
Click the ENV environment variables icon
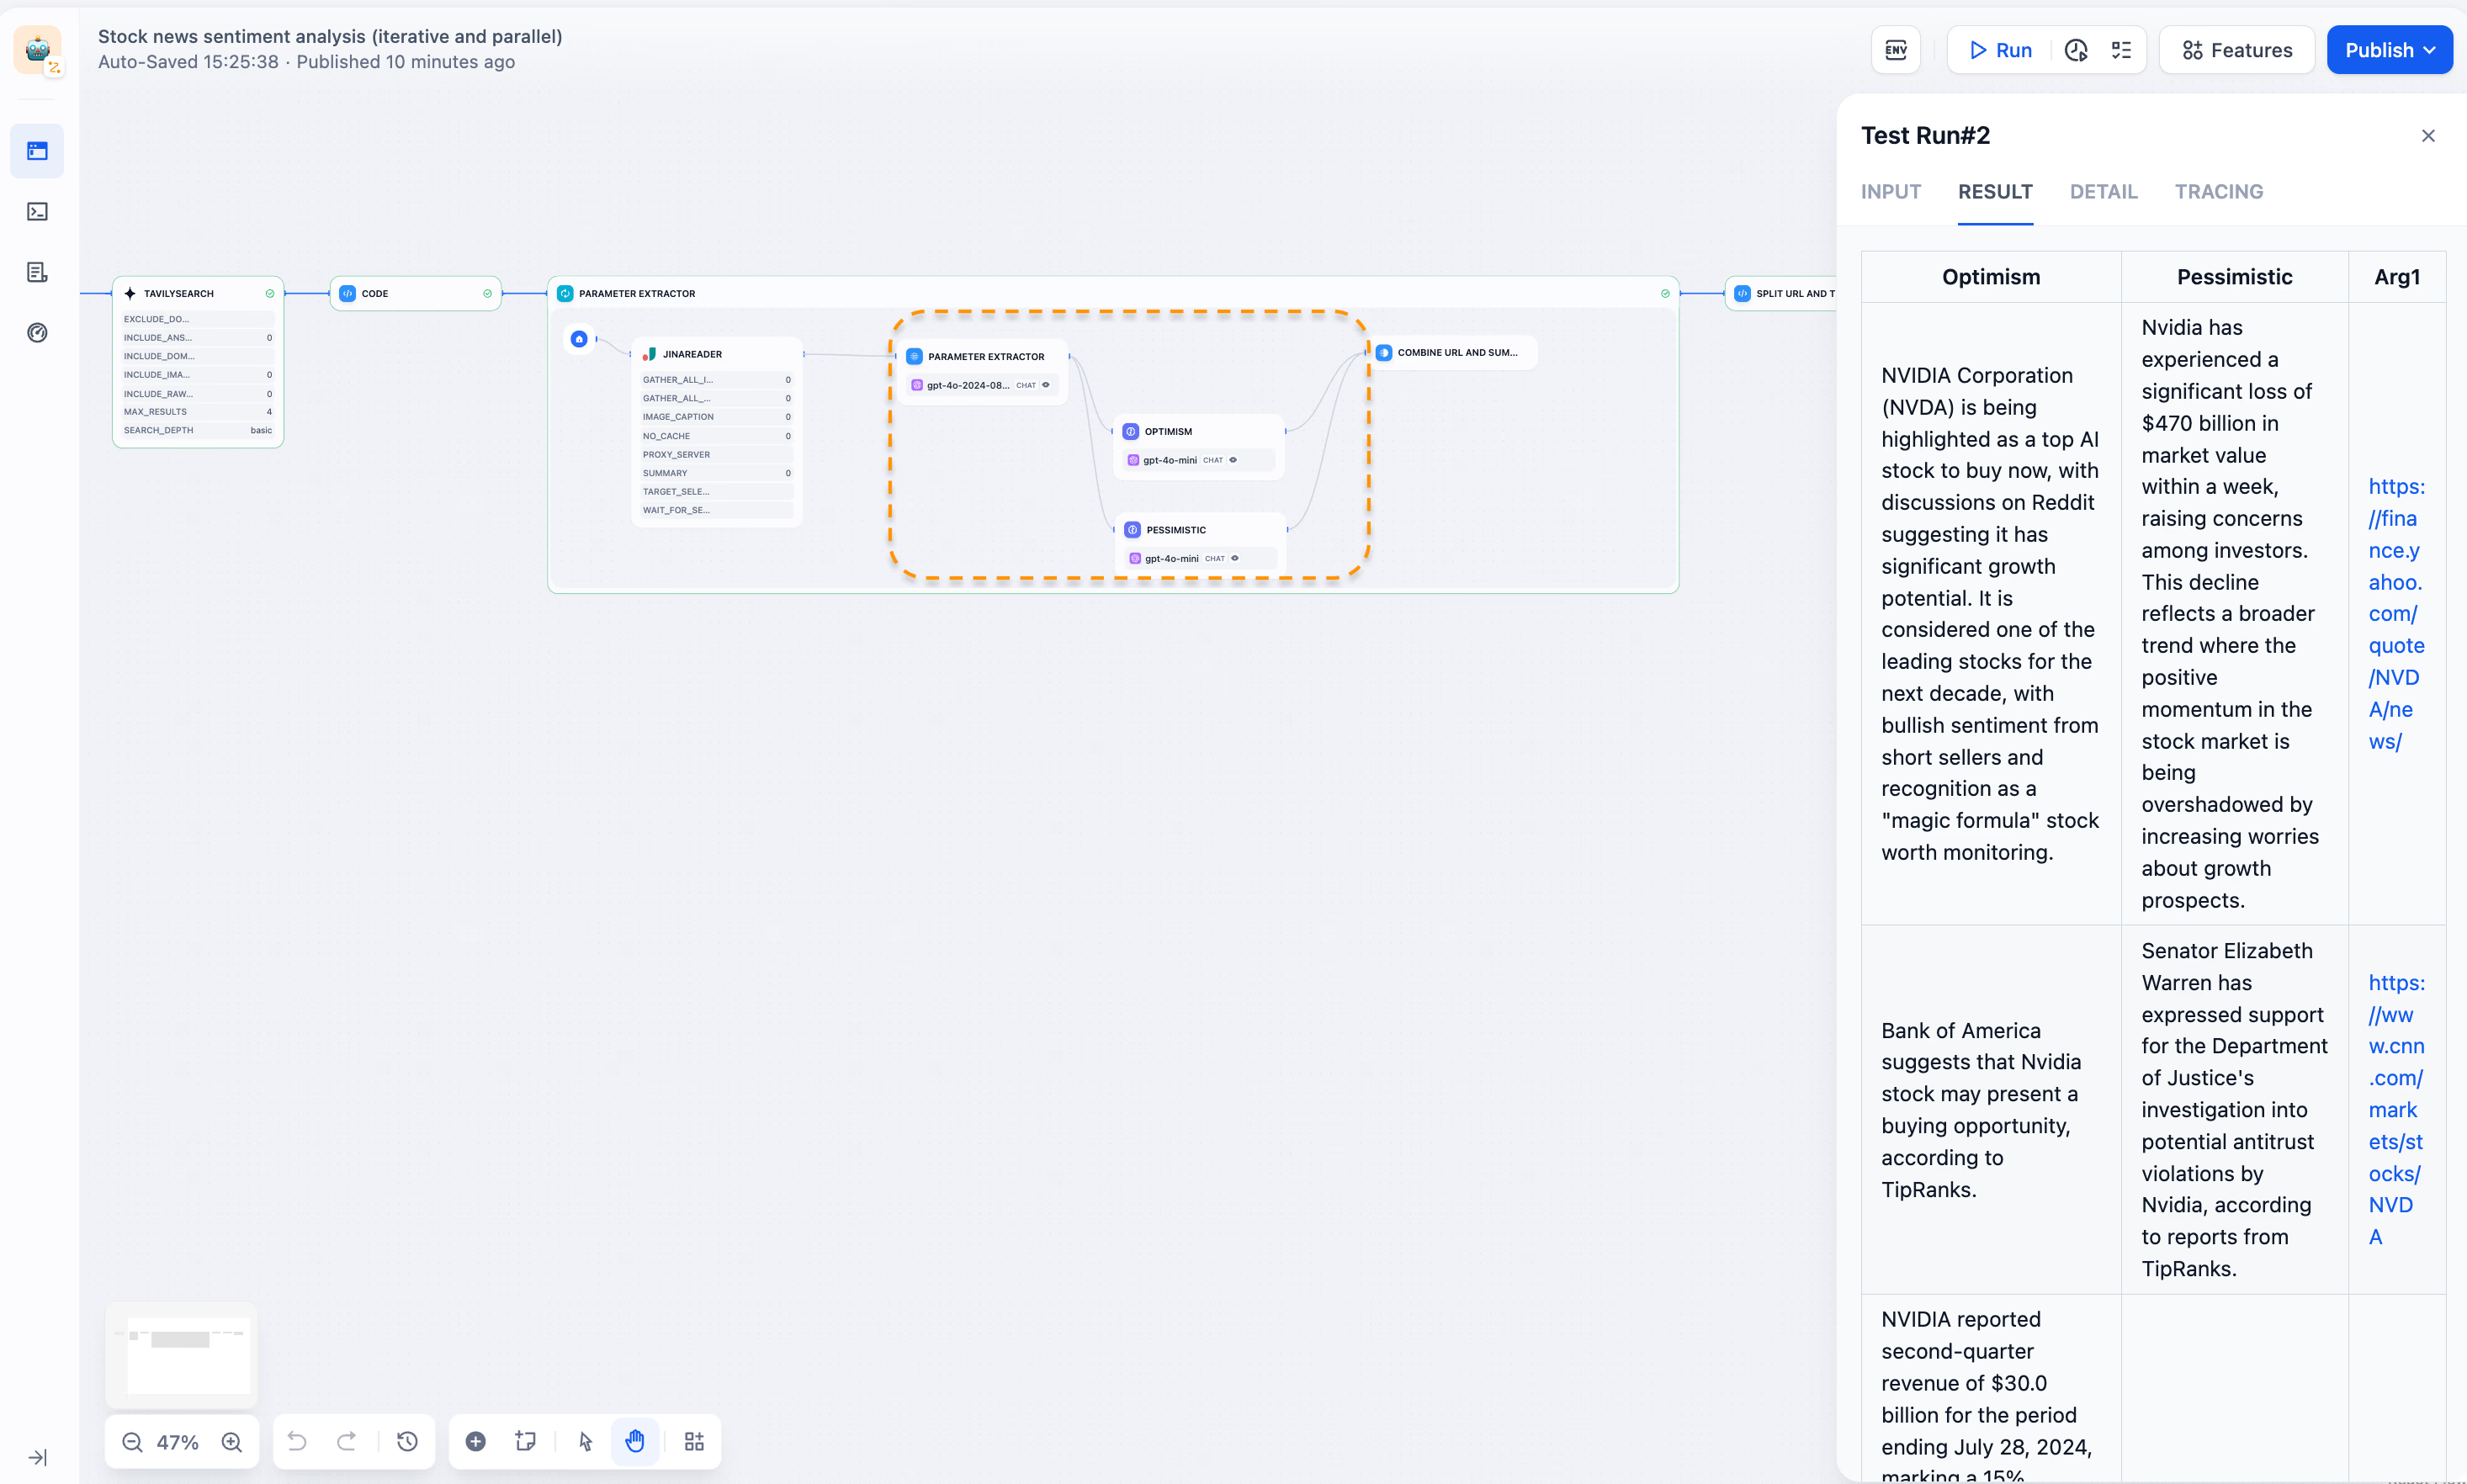tap(1895, 50)
